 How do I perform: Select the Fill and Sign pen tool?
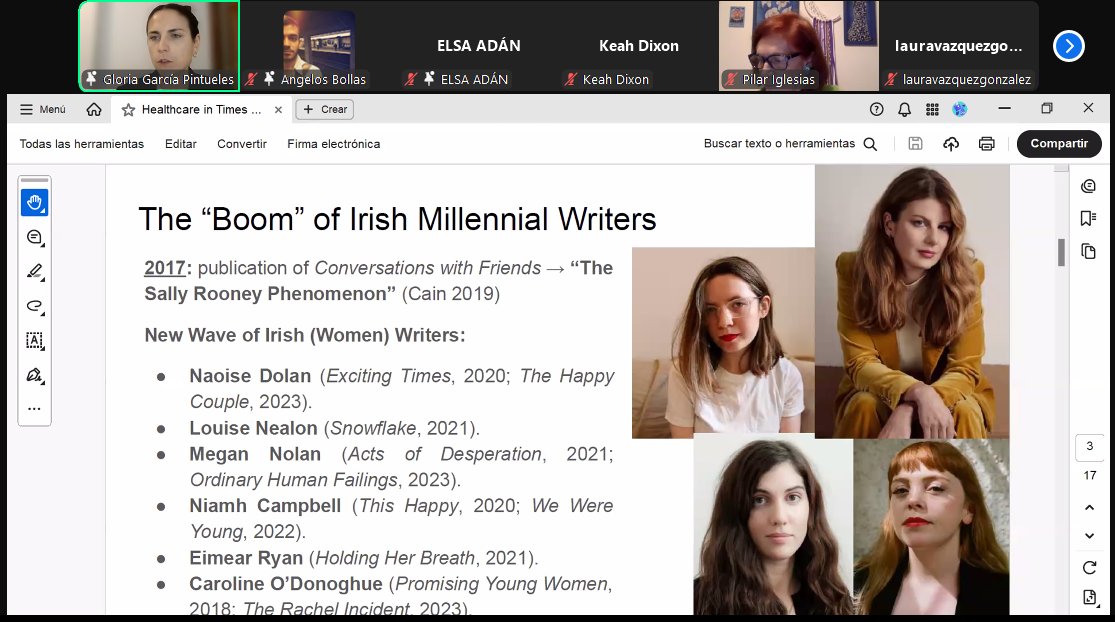click(x=35, y=375)
